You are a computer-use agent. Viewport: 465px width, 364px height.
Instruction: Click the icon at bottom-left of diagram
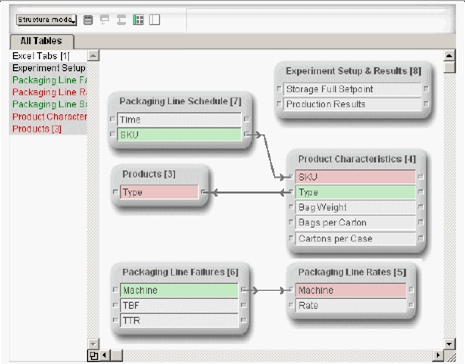[x=94, y=355]
